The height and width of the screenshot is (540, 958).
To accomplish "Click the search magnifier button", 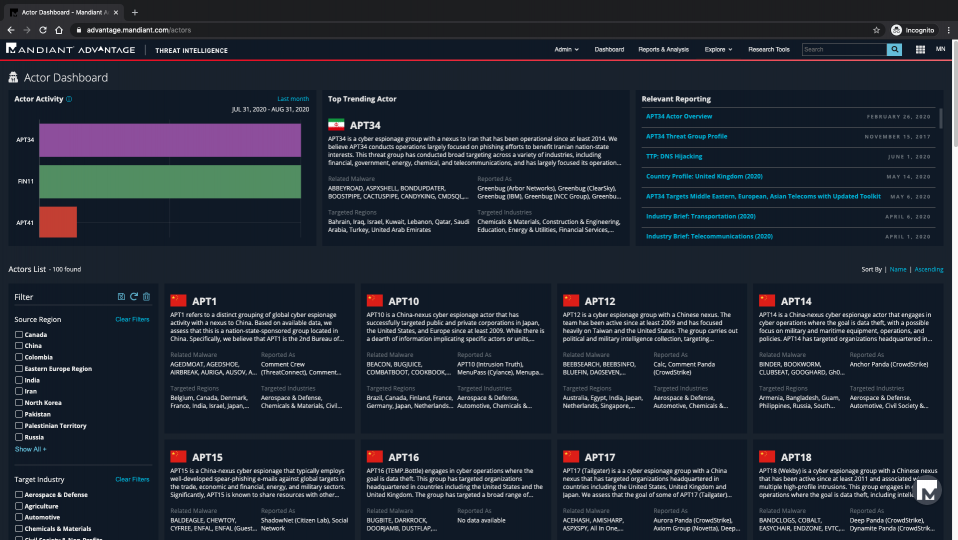I will coord(894,49).
